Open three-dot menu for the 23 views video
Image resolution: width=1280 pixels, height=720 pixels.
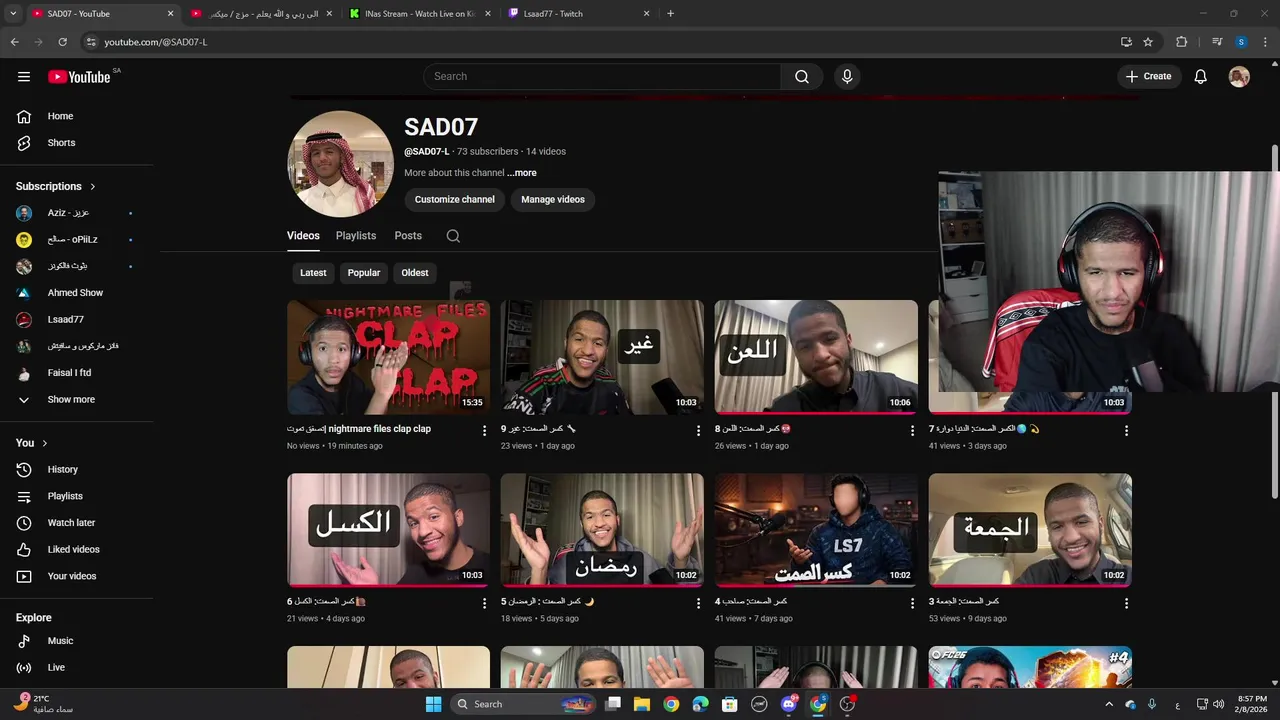coord(698,431)
